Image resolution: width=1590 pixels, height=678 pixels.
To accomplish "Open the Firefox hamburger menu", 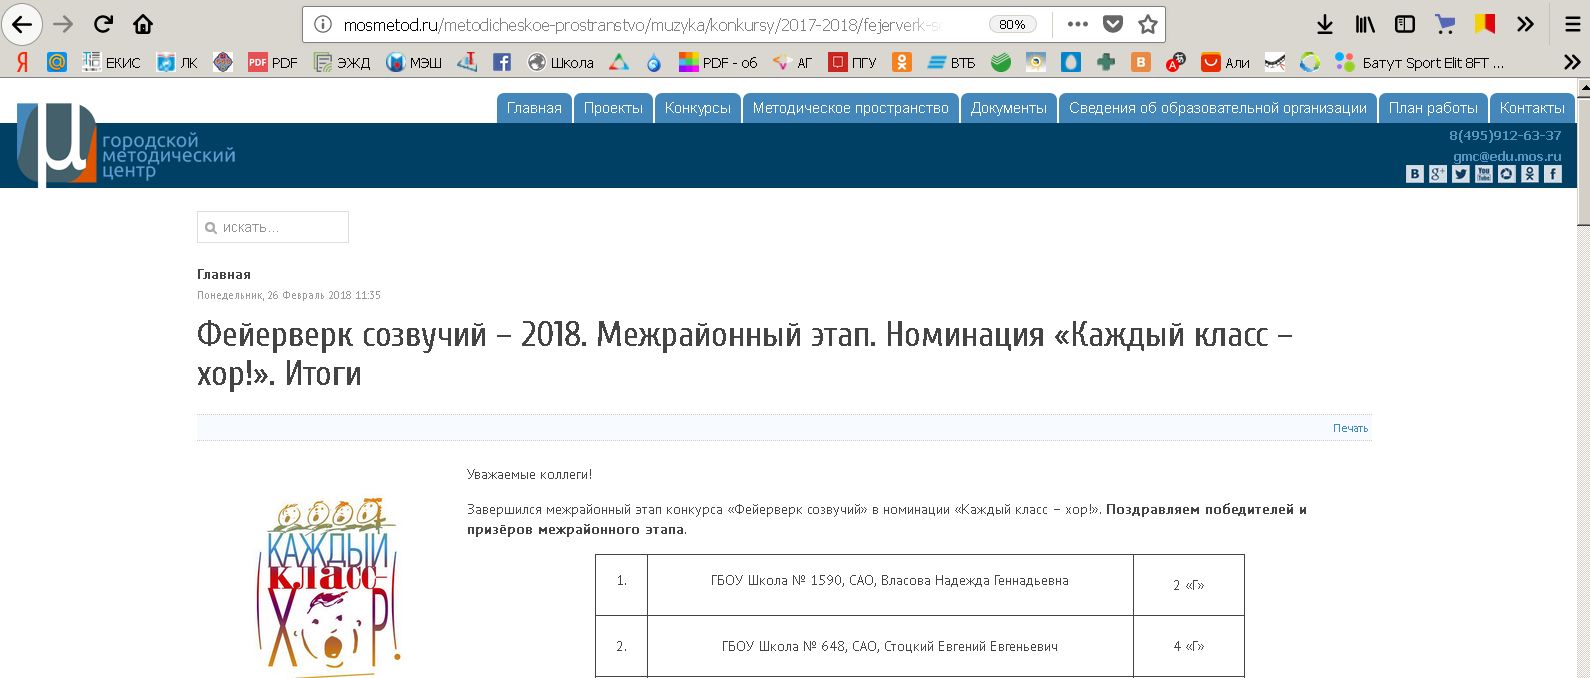I will coord(1572,24).
